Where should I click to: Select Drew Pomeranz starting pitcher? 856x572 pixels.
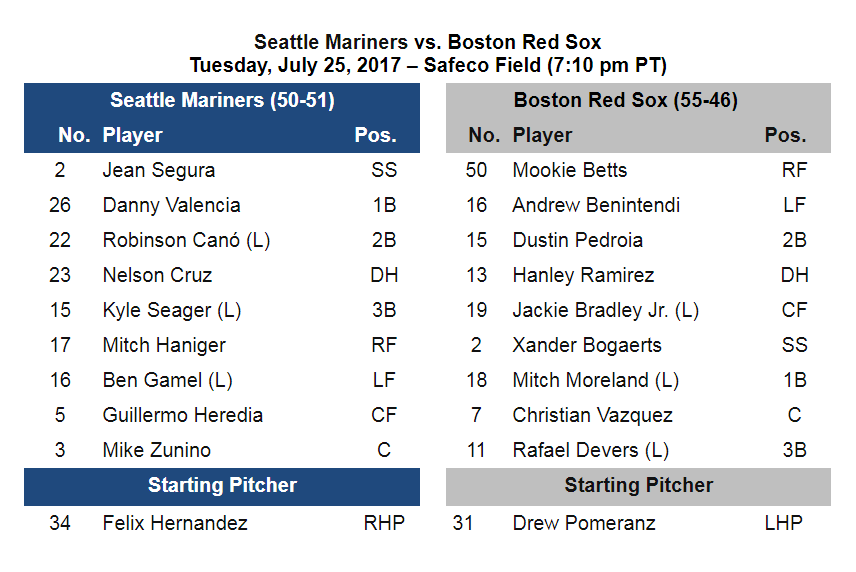click(x=582, y=523)
